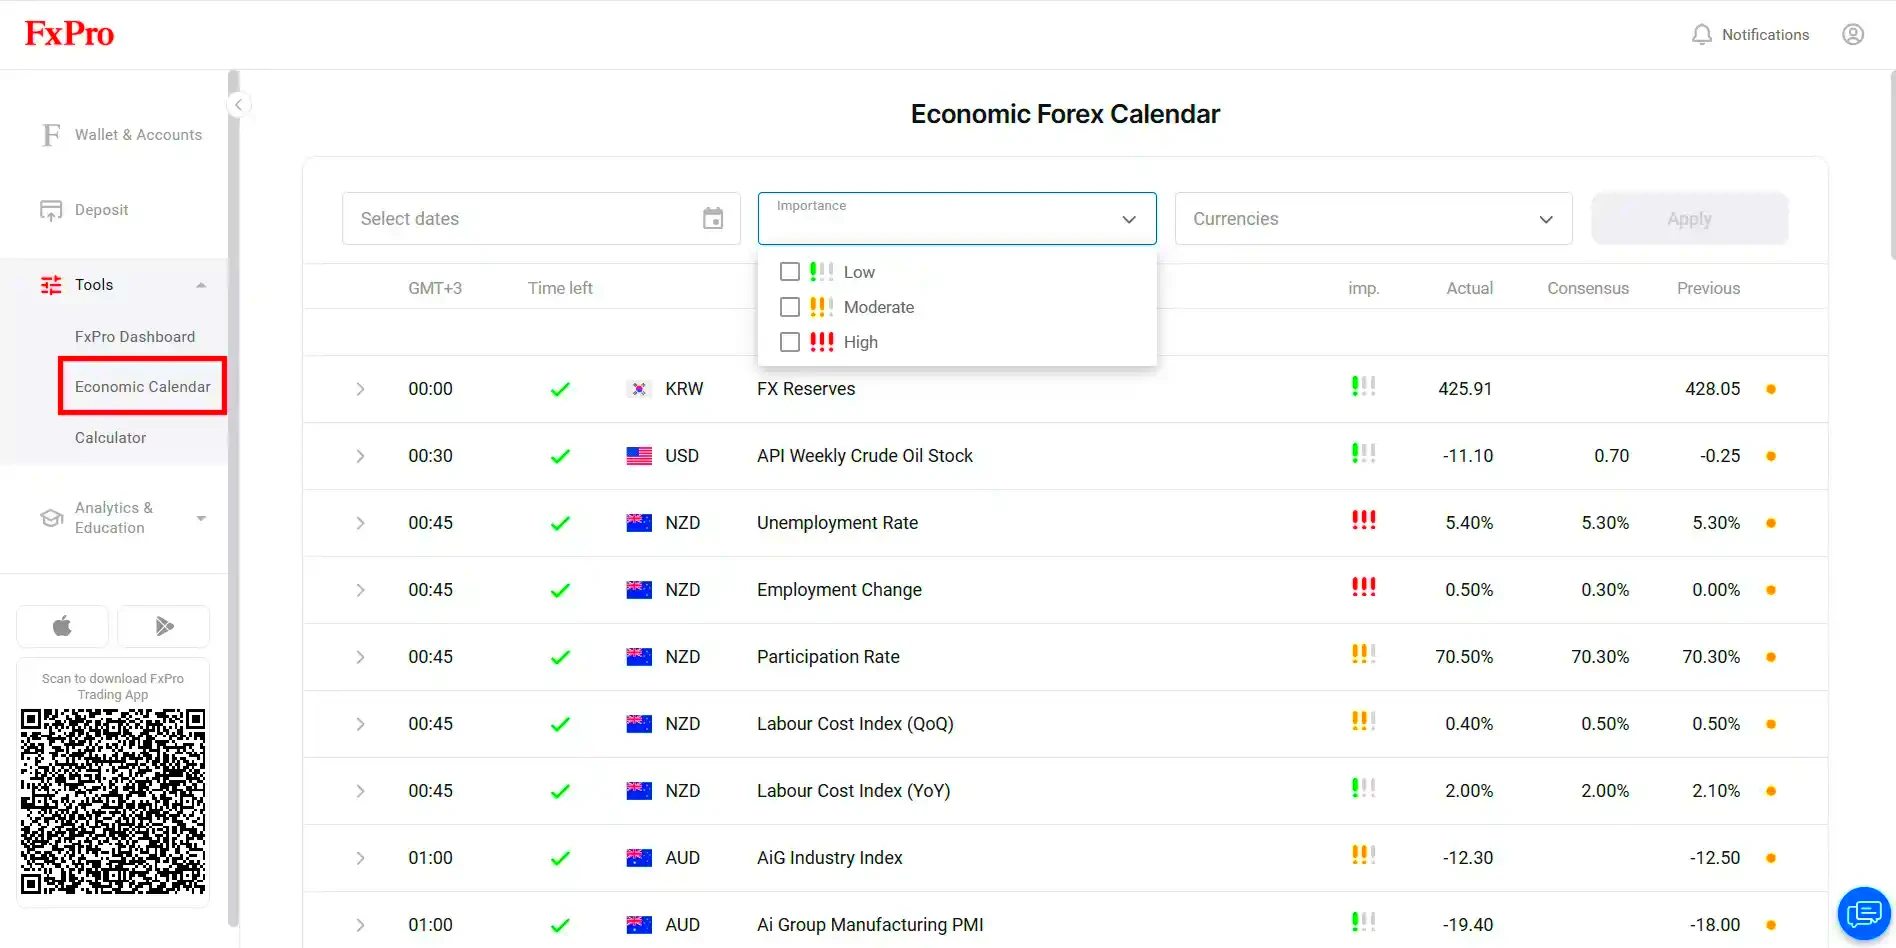Image resolution: width=1896 pixels, height=948 pixels.
Task: Check the Moderate importance filter
Action: [789, 307]
